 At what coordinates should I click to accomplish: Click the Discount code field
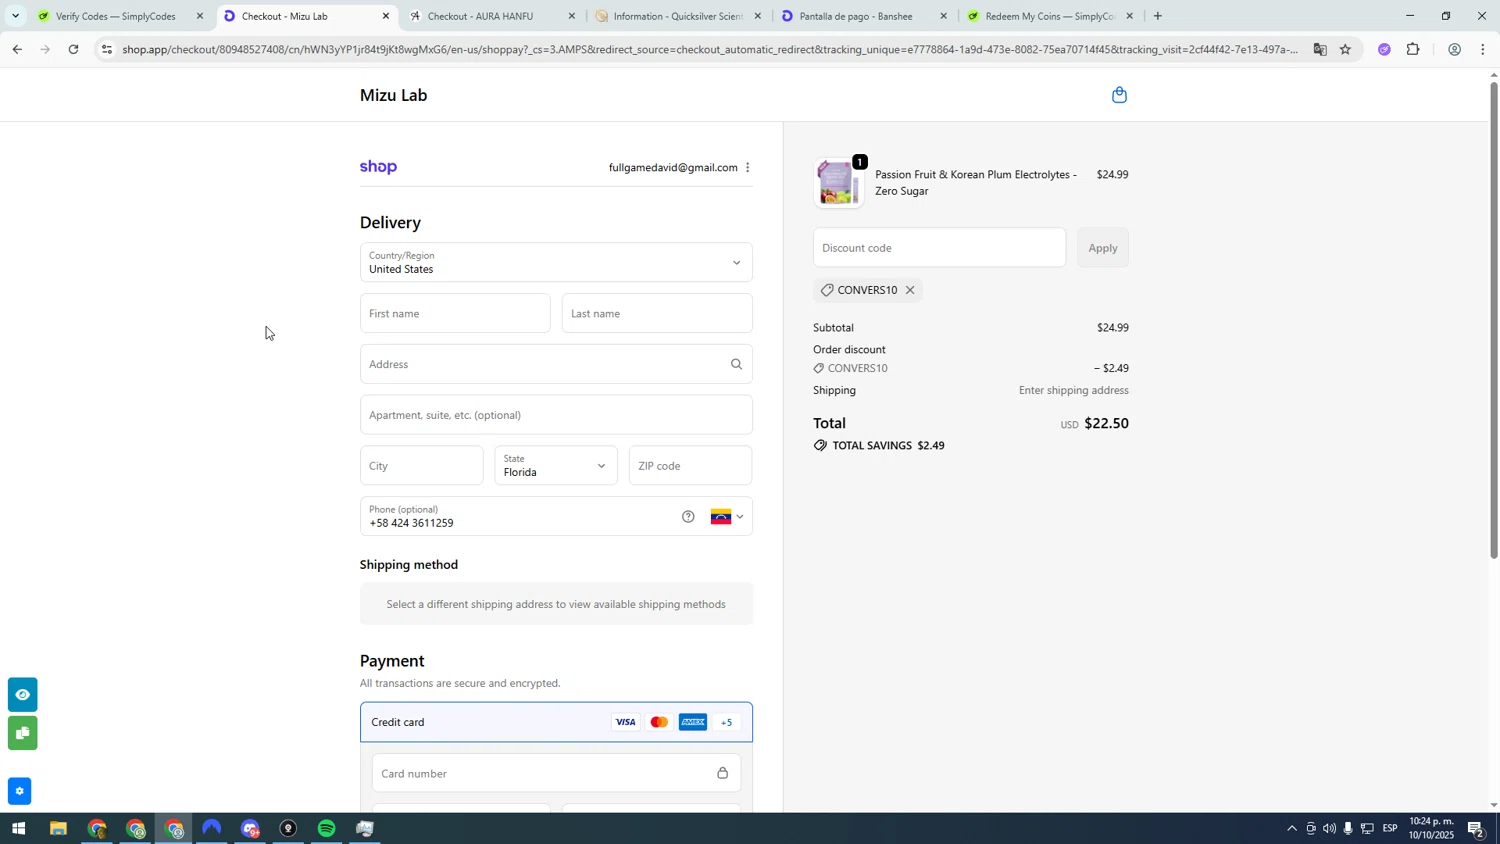939,248
